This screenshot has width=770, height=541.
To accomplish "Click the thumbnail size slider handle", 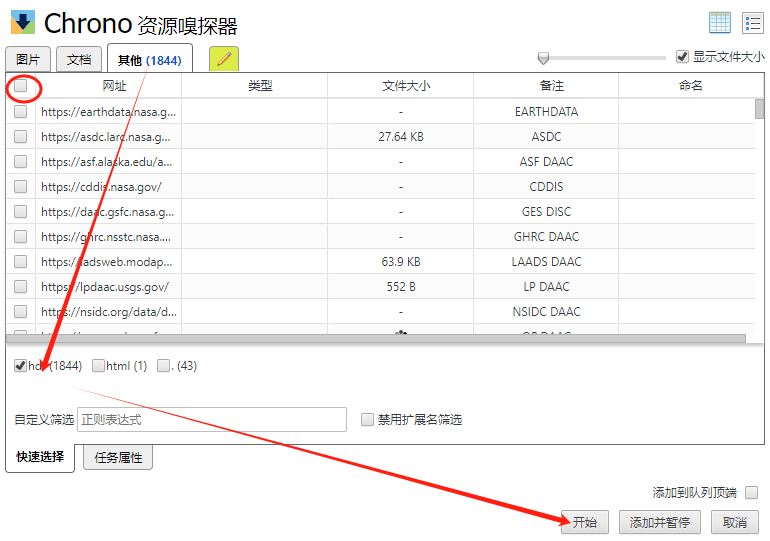I will click(543, 58).
